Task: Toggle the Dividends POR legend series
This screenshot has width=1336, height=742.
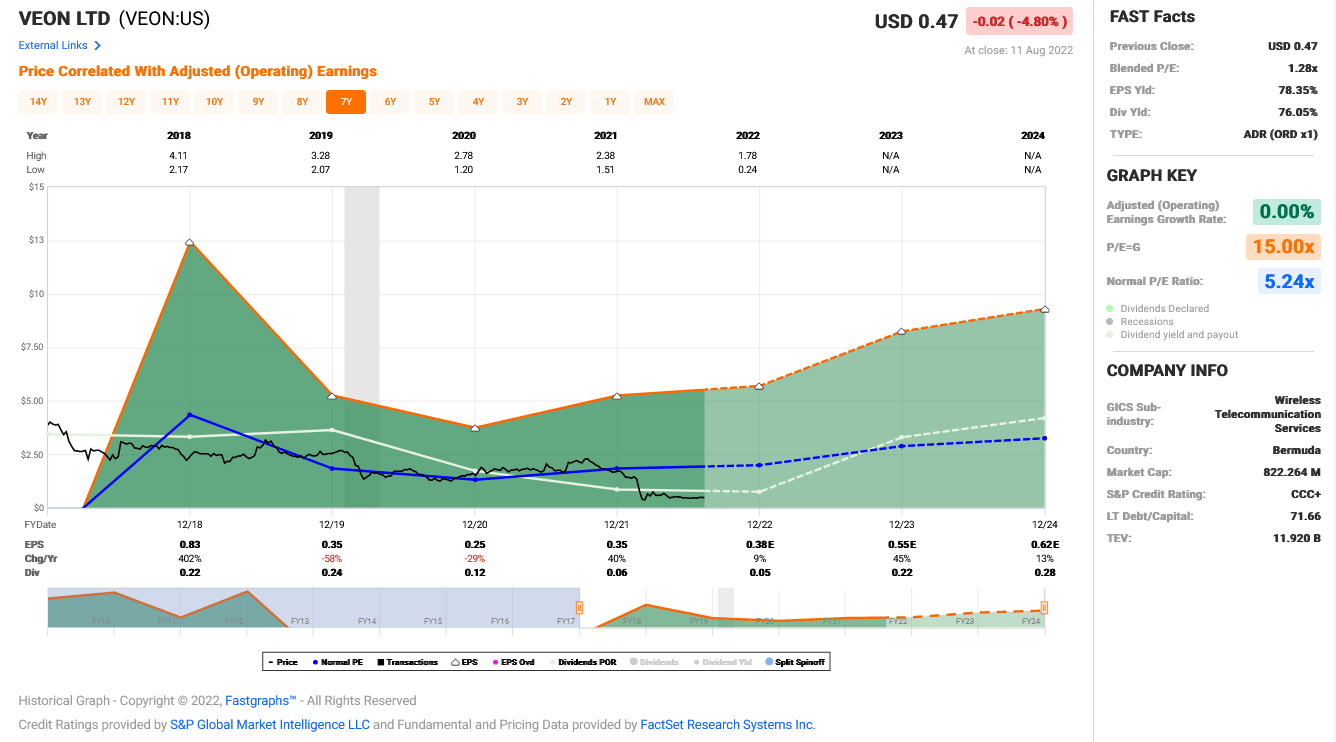Action: [x=583, y=662]
